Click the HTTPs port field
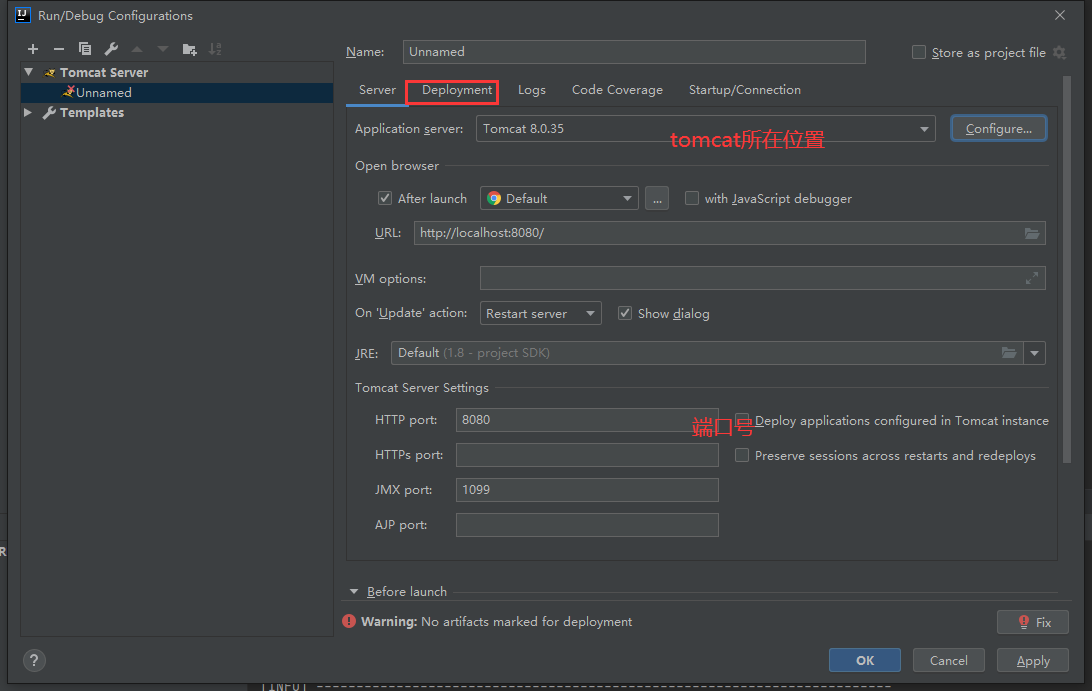 pos(587,455)
